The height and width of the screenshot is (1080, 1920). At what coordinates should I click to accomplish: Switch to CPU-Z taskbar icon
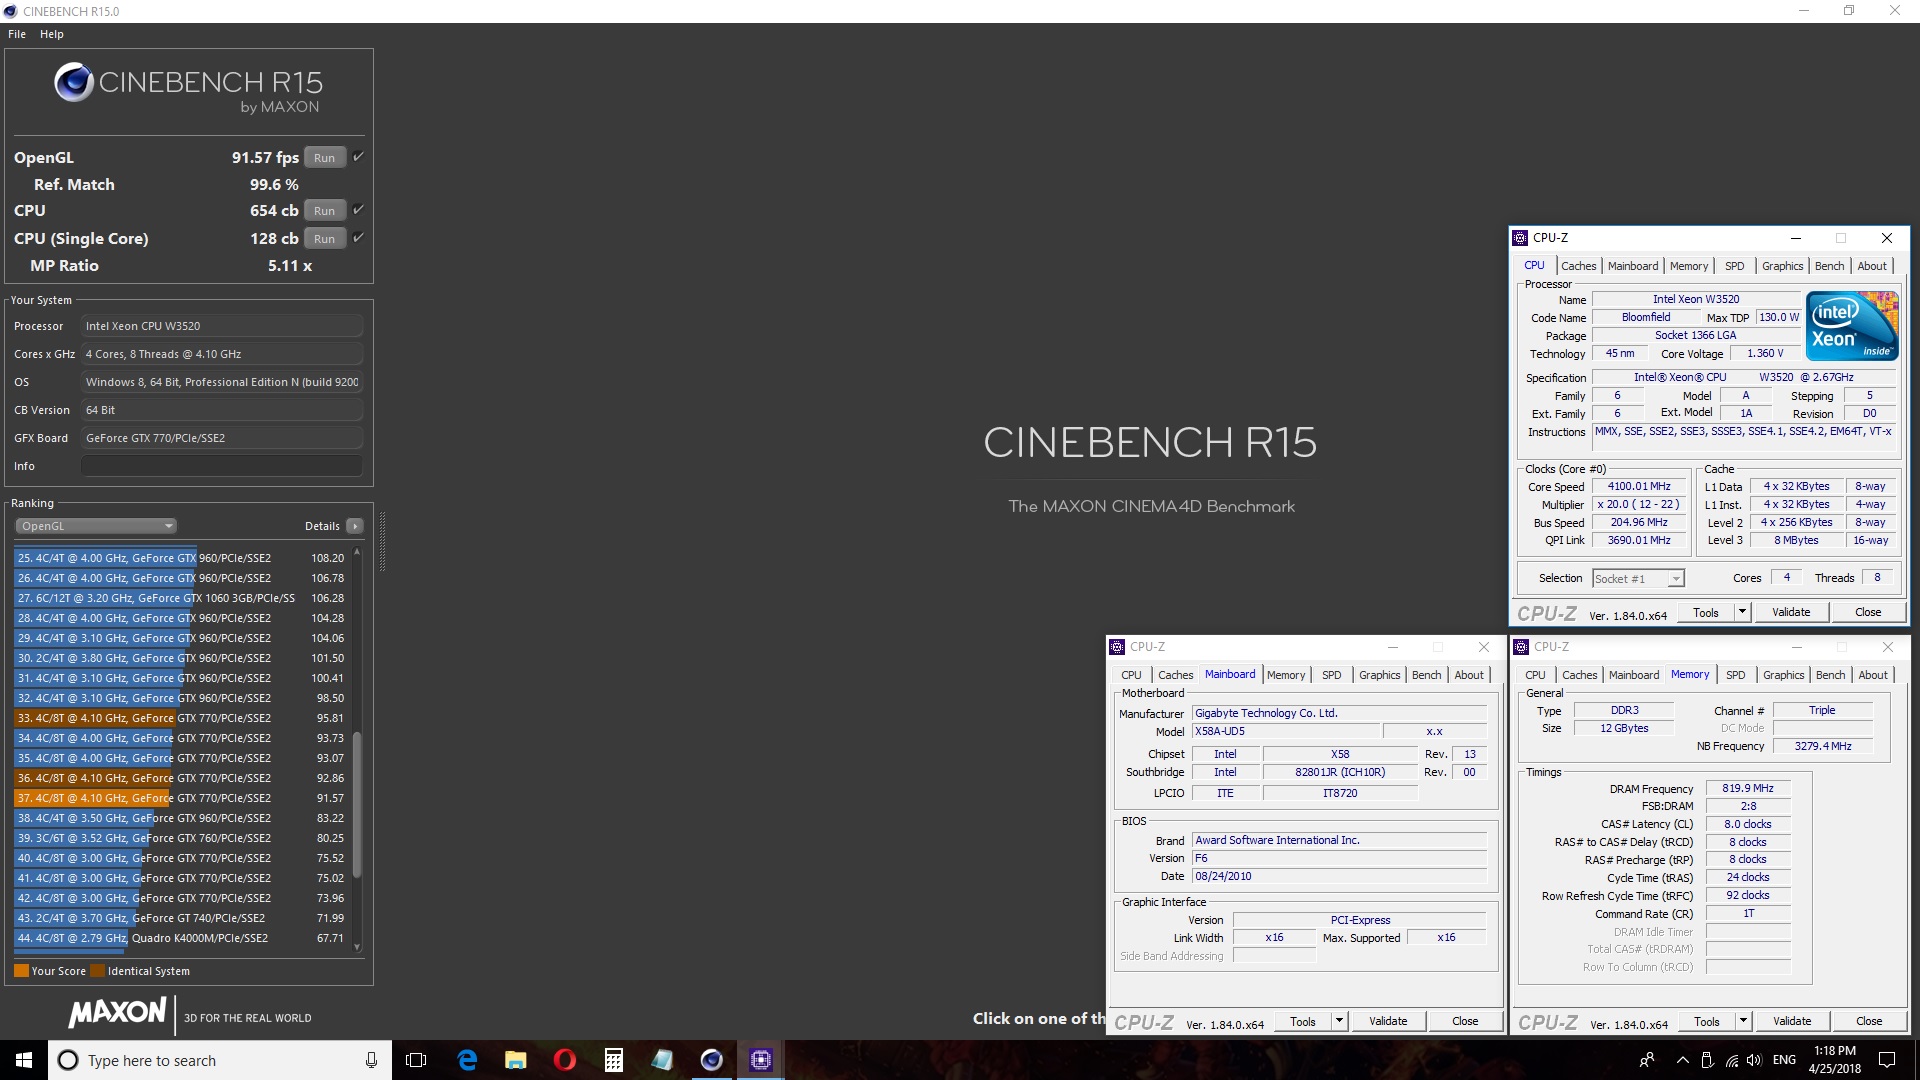point(761,1060)
